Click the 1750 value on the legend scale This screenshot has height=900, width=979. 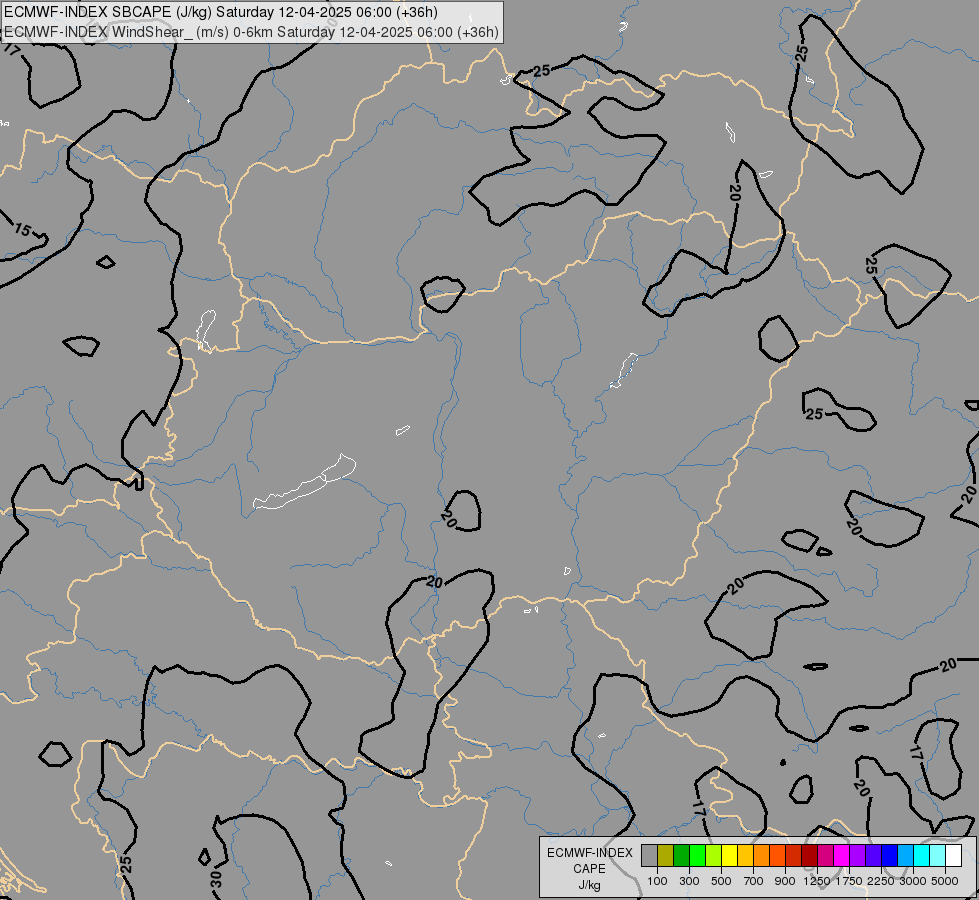849,881
